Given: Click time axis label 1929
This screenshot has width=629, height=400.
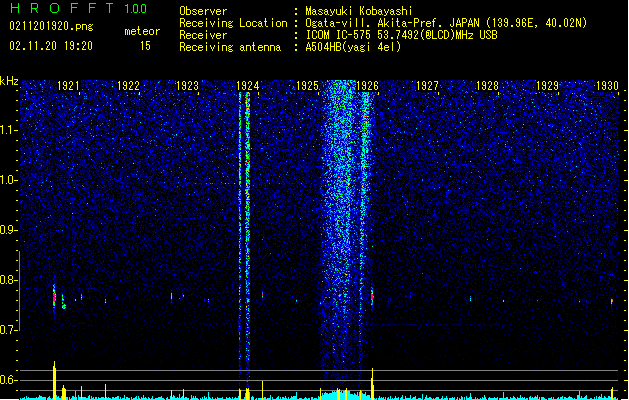Looking at the screenshot, I should coord(547,86).
